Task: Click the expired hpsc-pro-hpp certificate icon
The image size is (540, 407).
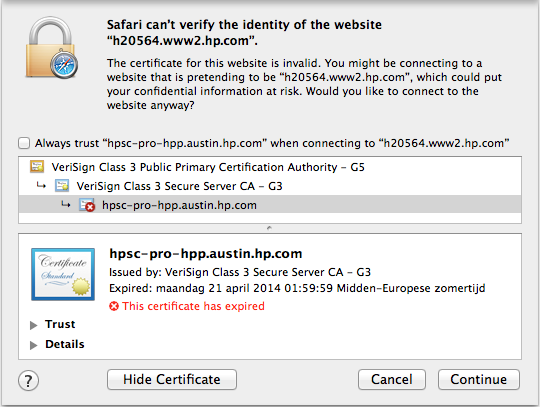Action: (x=87, y=205)
